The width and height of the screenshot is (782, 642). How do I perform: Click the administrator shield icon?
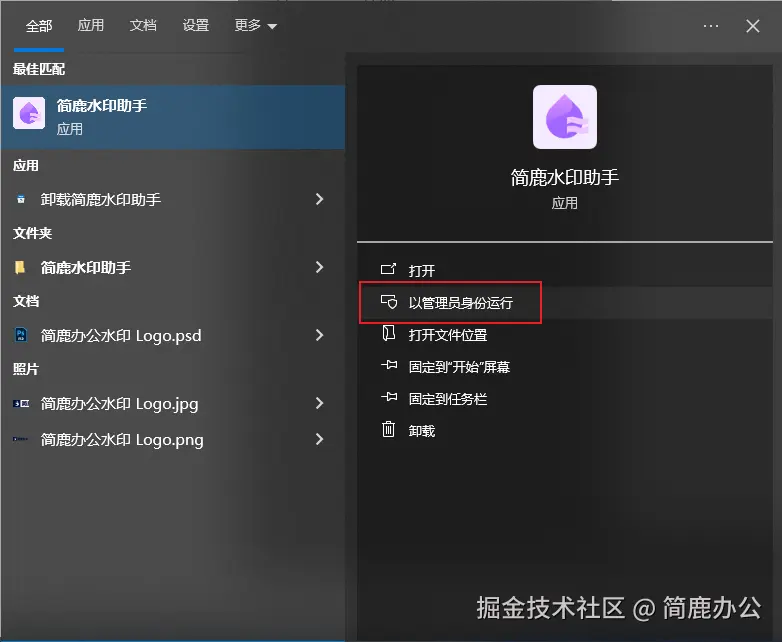coord(389,302)
